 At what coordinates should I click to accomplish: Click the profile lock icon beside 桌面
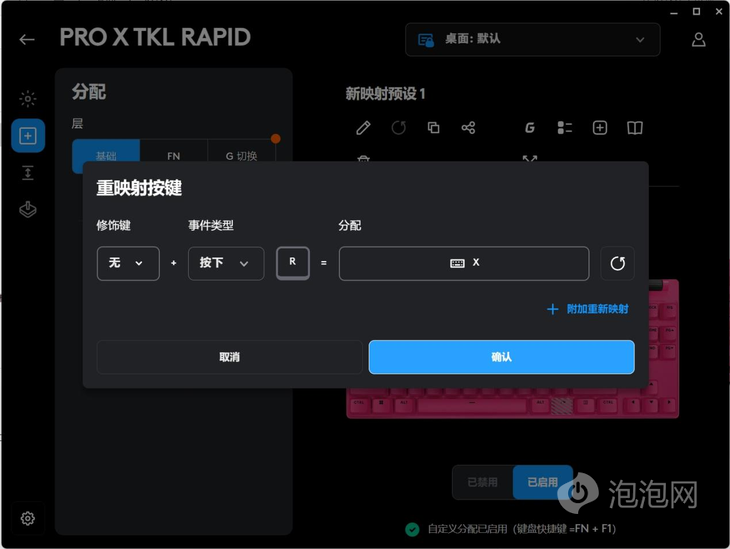tap(426, 40)
